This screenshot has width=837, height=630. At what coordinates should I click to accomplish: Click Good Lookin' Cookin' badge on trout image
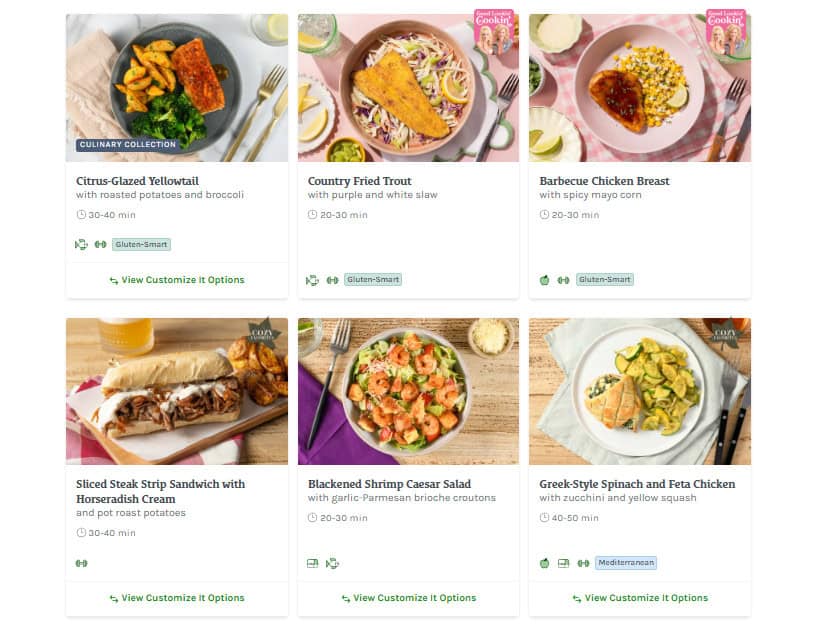click(x=493, y=30)
